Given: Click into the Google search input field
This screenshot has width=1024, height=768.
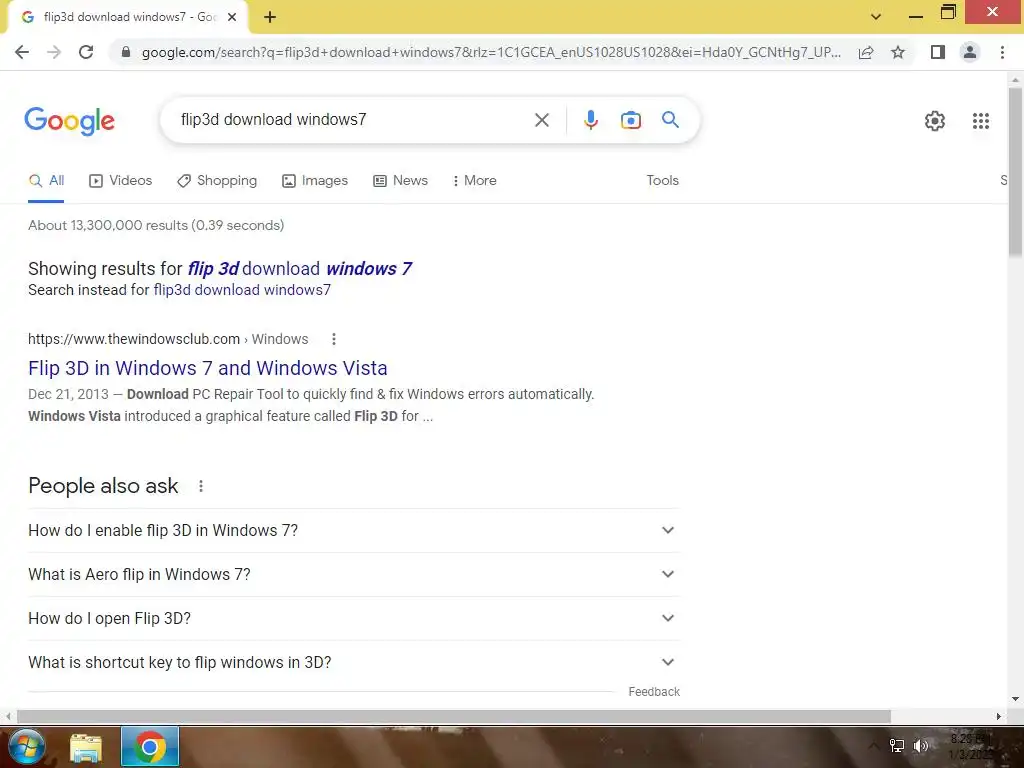Looking at the screenshot, I should (353, 120).
